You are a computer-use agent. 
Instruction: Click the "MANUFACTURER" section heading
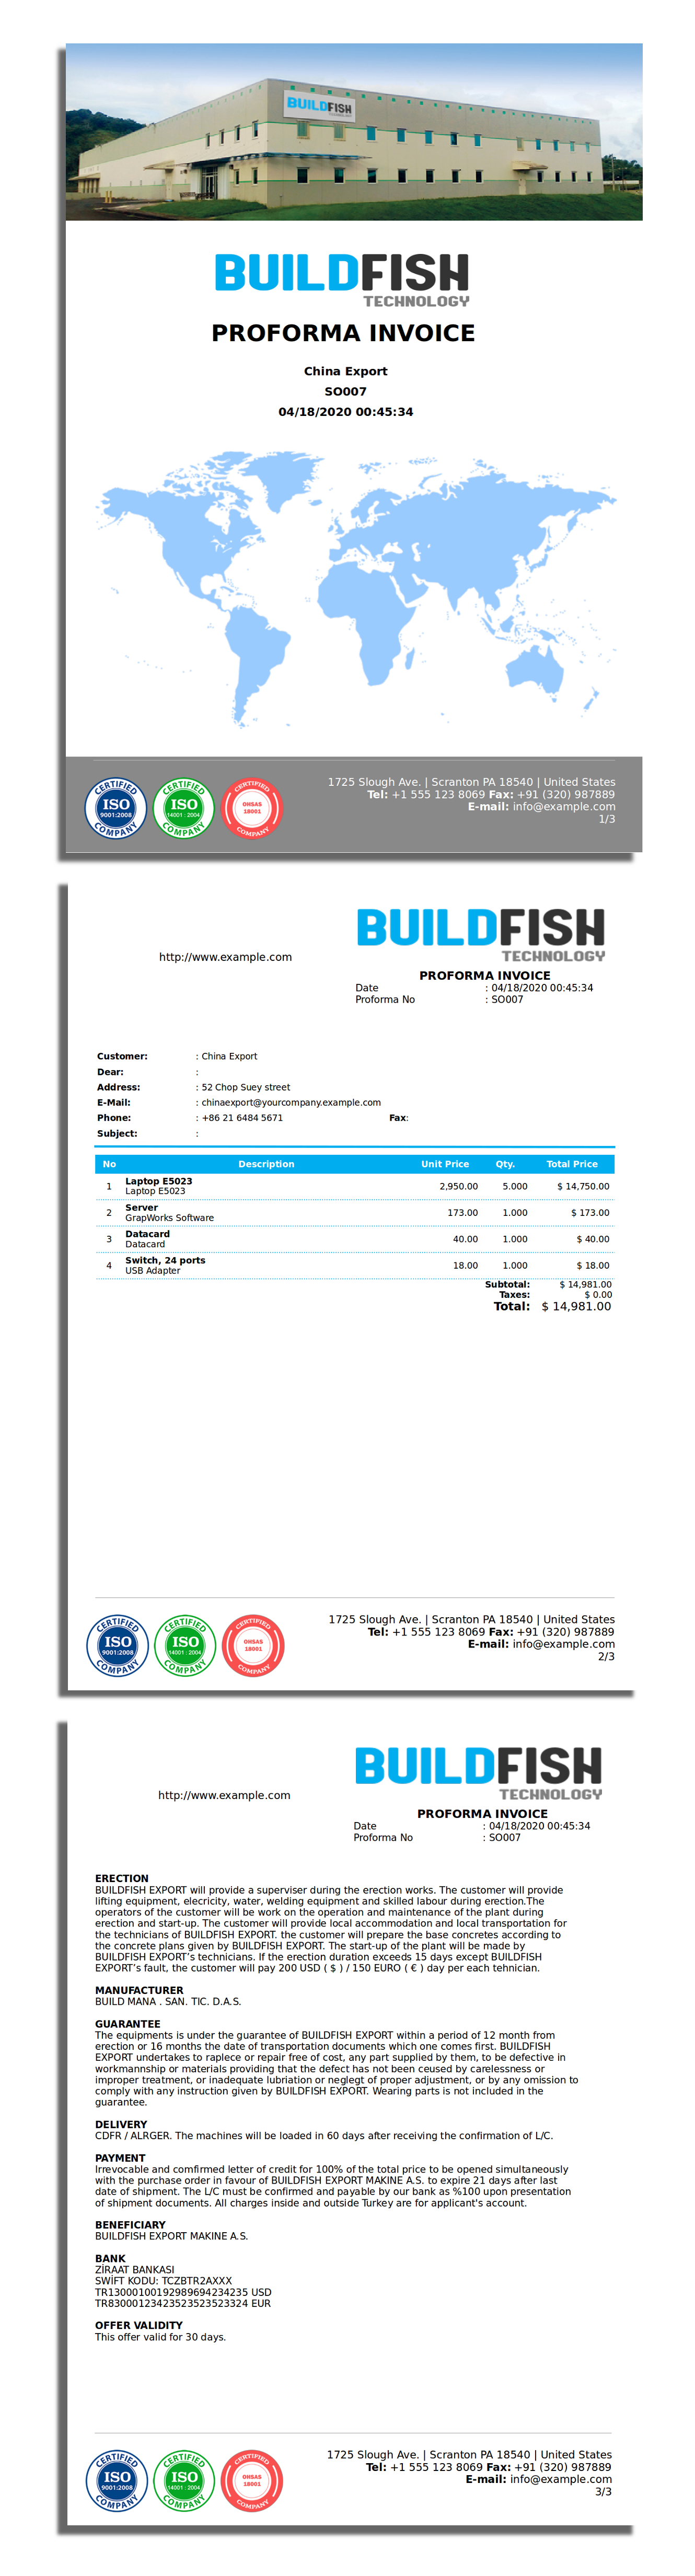[x=139, y=1991]
